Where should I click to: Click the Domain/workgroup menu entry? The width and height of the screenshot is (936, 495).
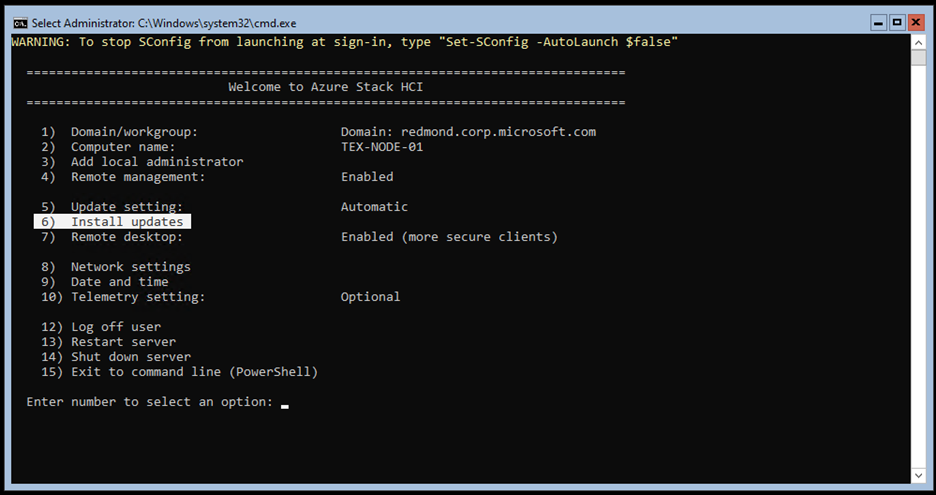[x=134, y=132]
